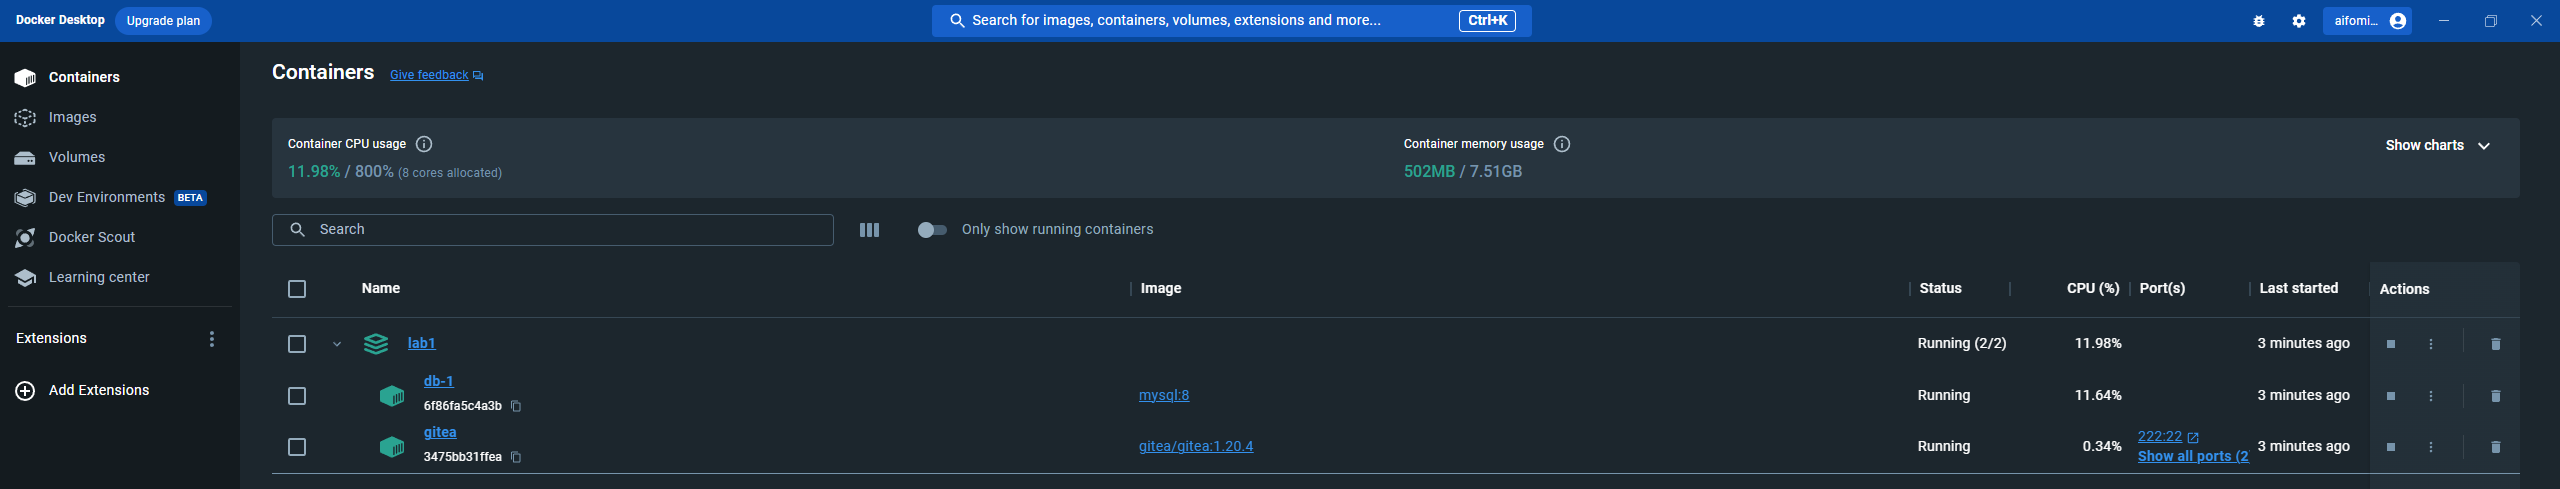Viewport: 2560px width, 489px height.
Task: Copy the gitea container ID
Action: click(x=516, y=457)
